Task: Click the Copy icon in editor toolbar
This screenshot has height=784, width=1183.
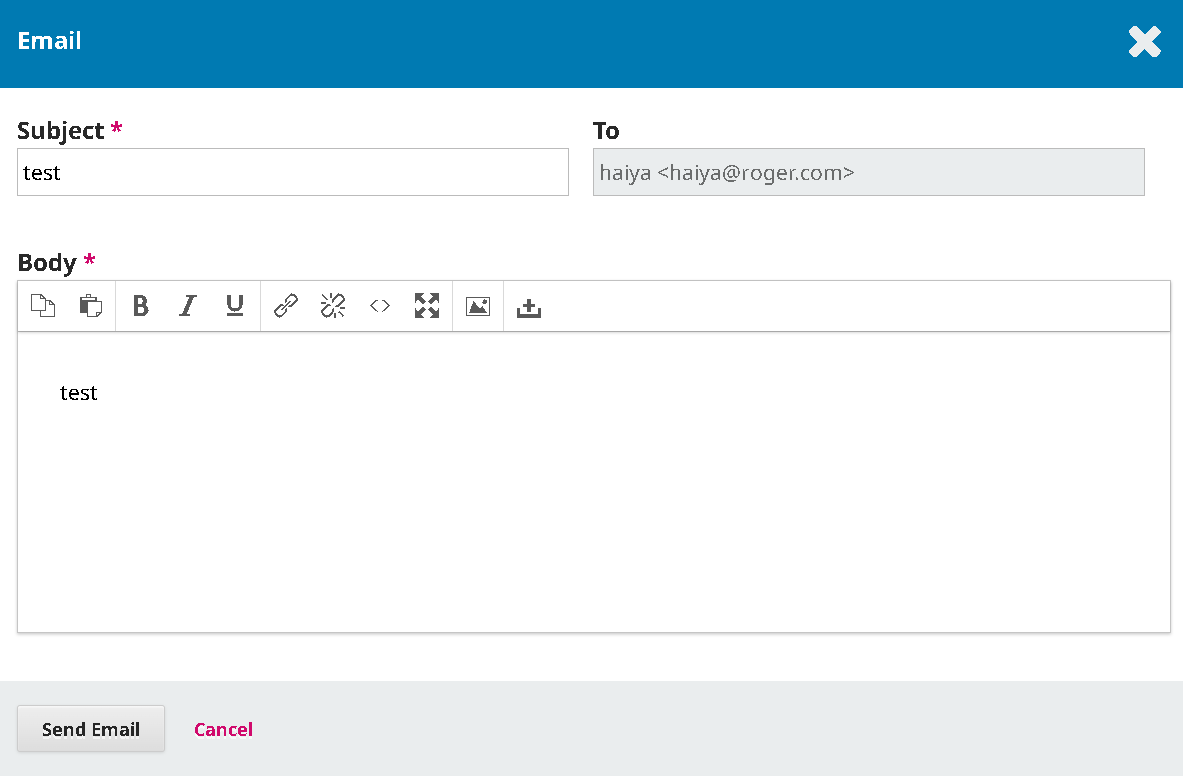Action: 42,306
